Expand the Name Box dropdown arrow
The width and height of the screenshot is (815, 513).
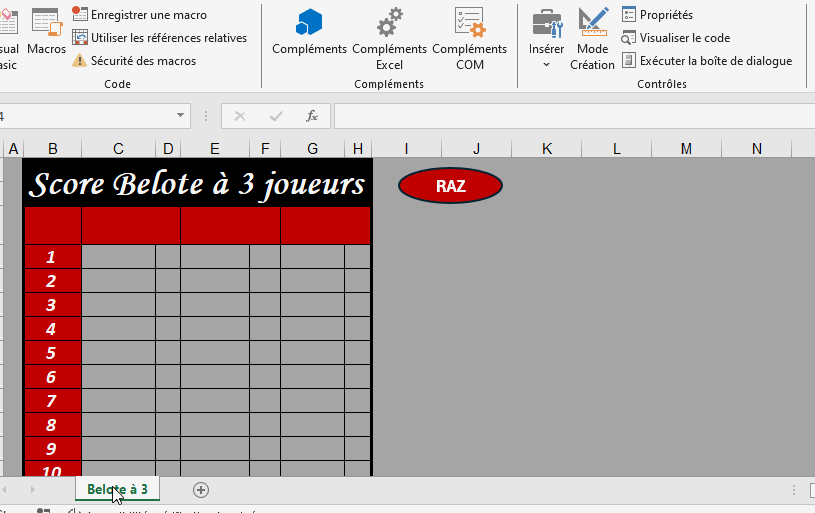point(181,116)
